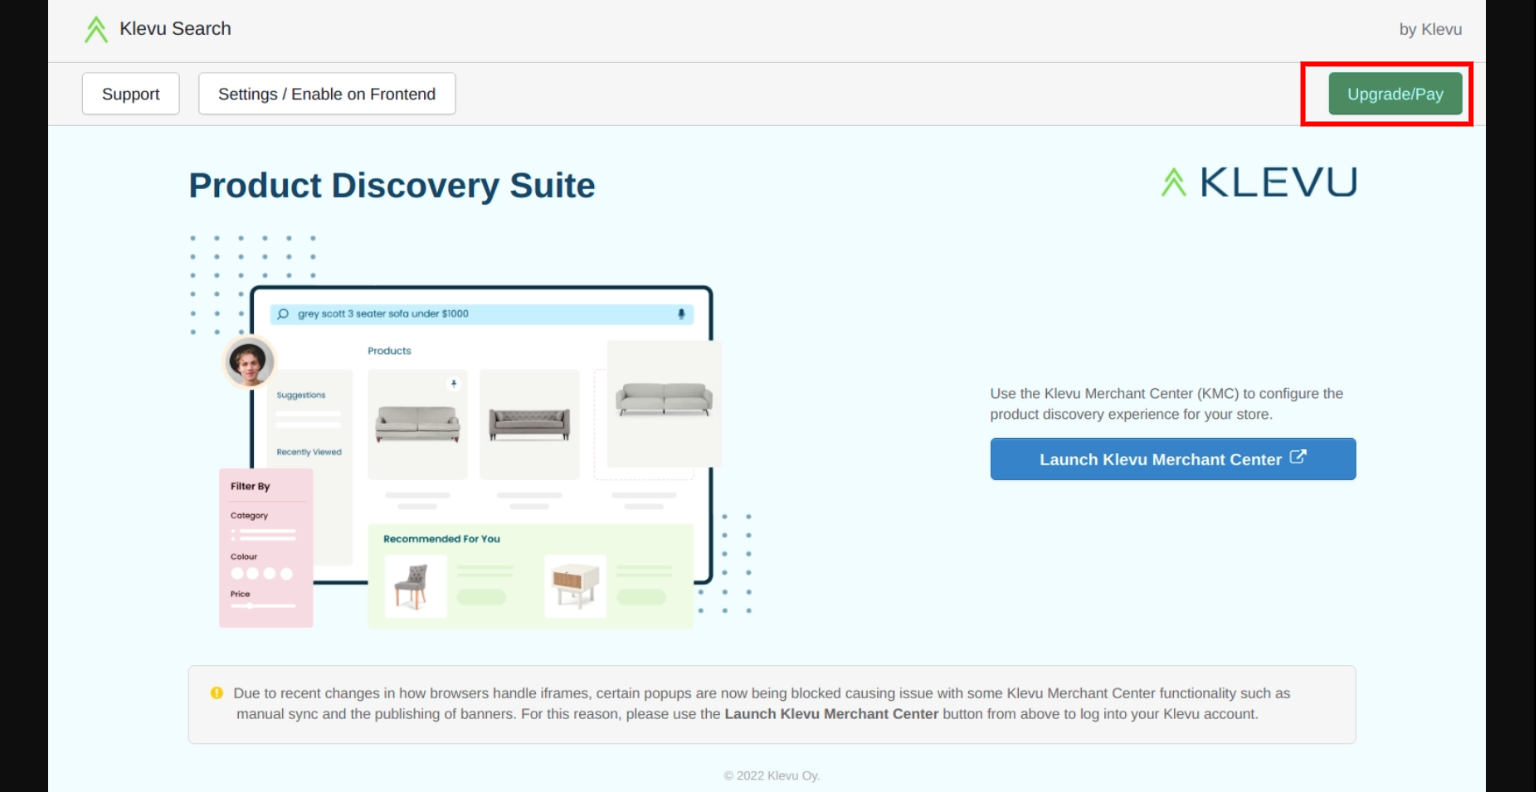The image size is (1536, 792).
Task: Open Settings / Enable on Frontend
Action: (x=327, y=94)
